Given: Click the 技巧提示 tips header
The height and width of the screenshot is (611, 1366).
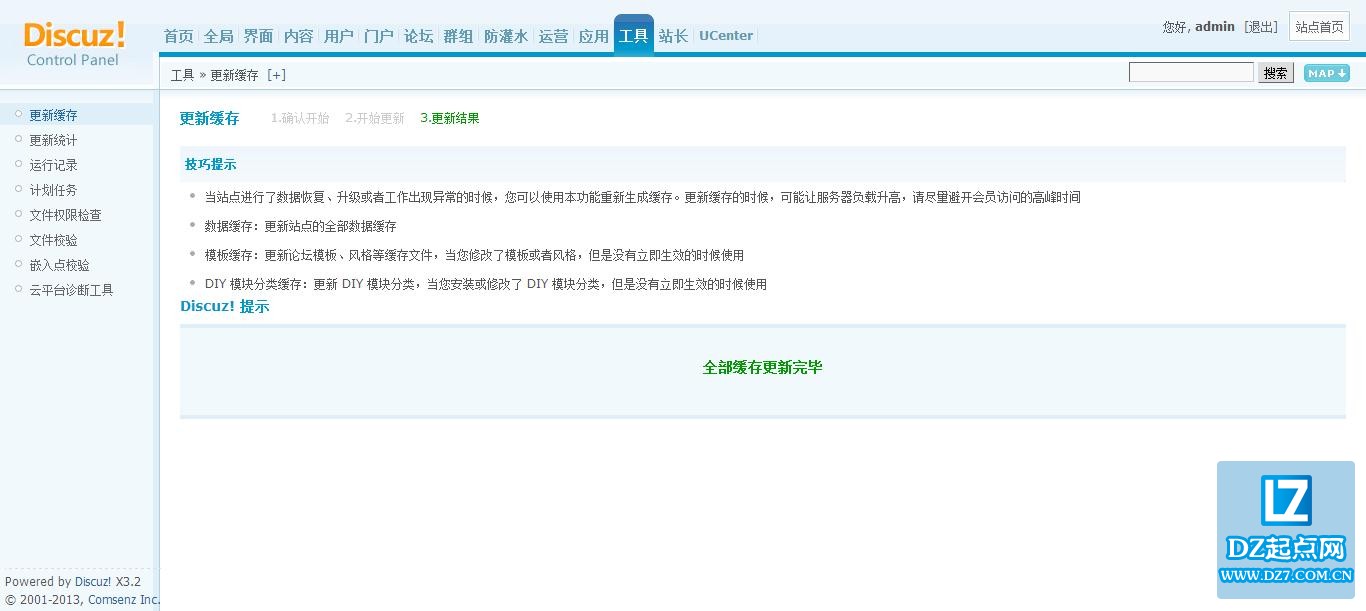Looking at the screenshot, I should coord(211,164).
